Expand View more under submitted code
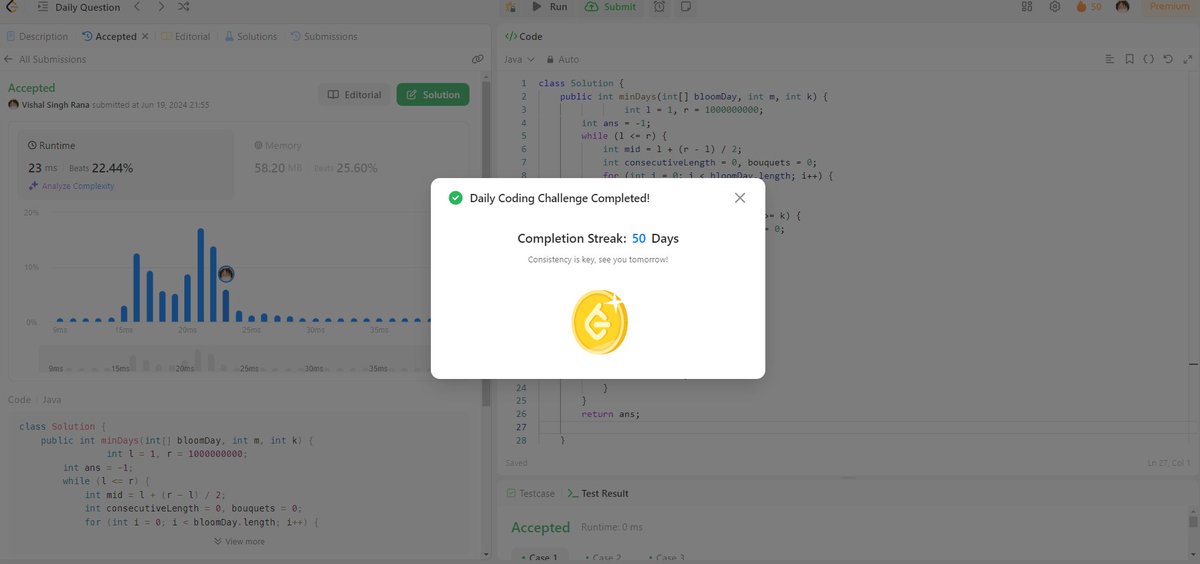Image resolution: width=1200 pixels, height=564 pixels. [239, 541]
